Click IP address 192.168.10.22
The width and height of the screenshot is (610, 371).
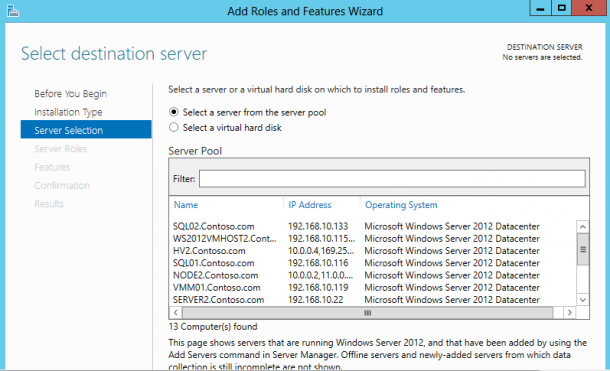316,300
